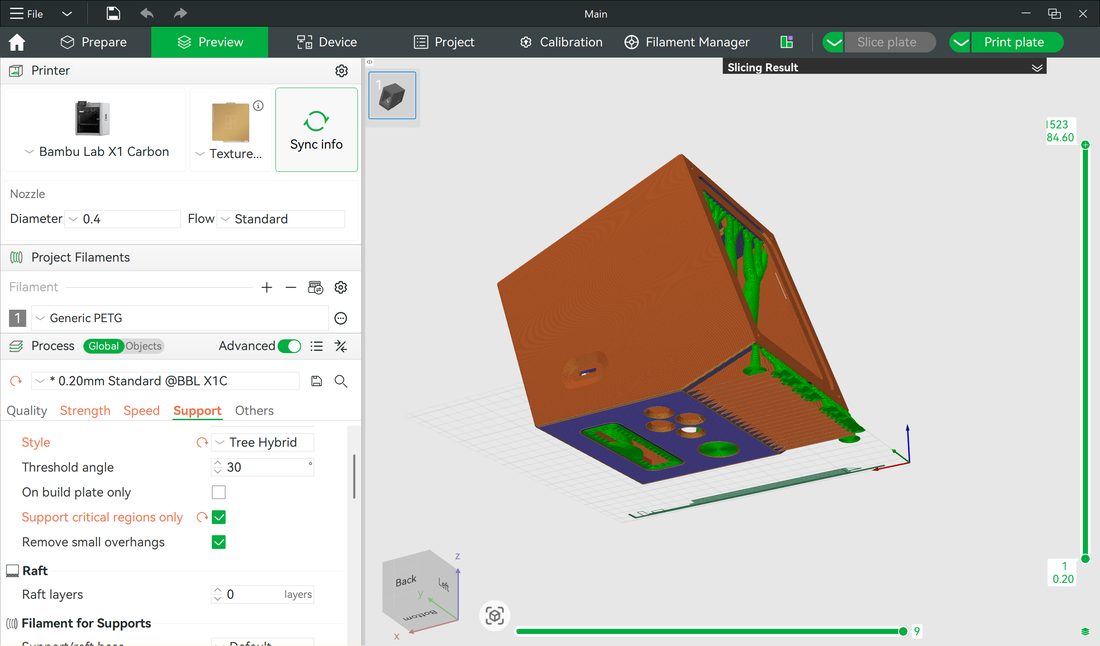Click the Threshold angle value field
Viewport: 1100px width, 646px height.
coord(265,467)
